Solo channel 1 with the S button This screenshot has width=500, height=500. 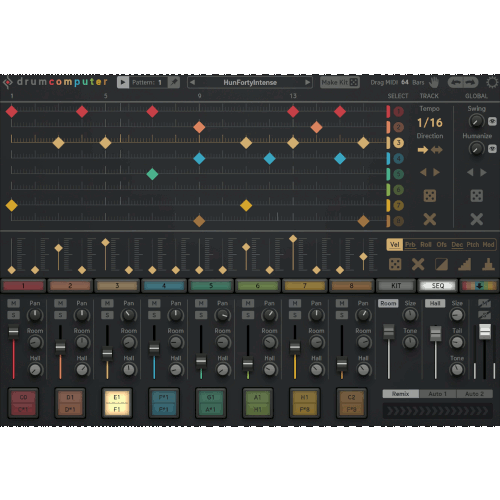click(x=13, y=315)
